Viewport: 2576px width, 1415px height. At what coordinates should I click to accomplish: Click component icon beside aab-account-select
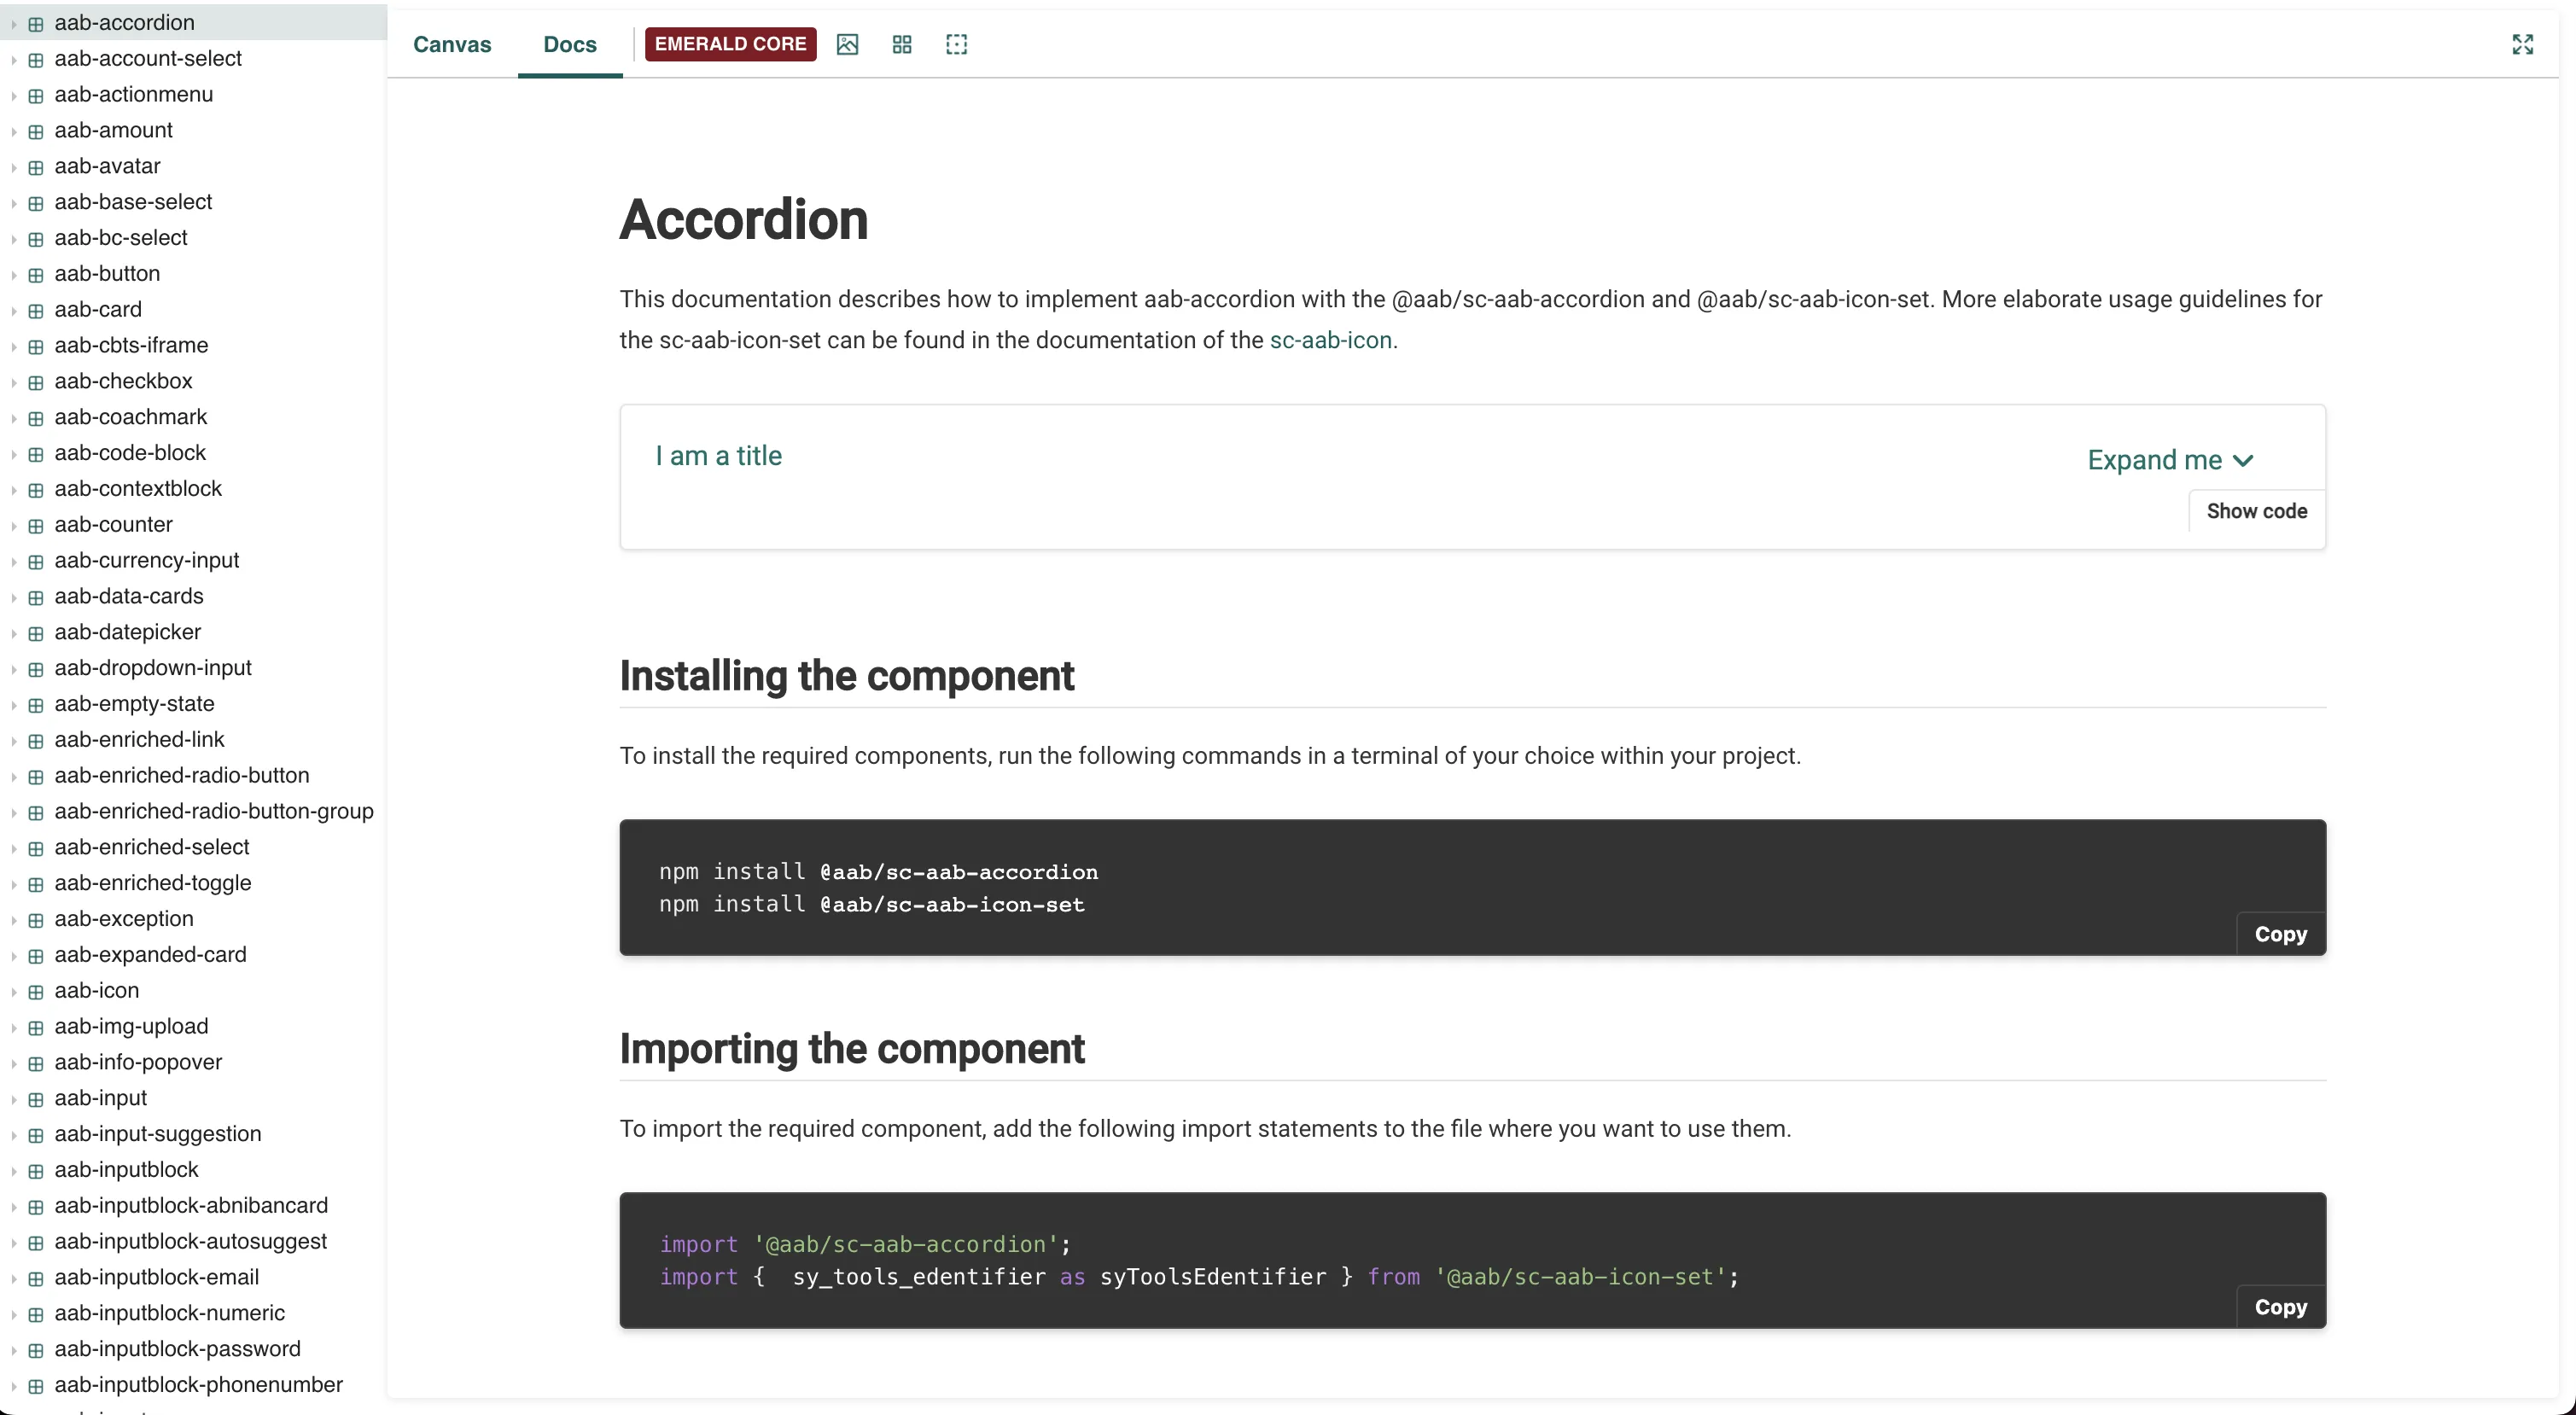point(36,59)
